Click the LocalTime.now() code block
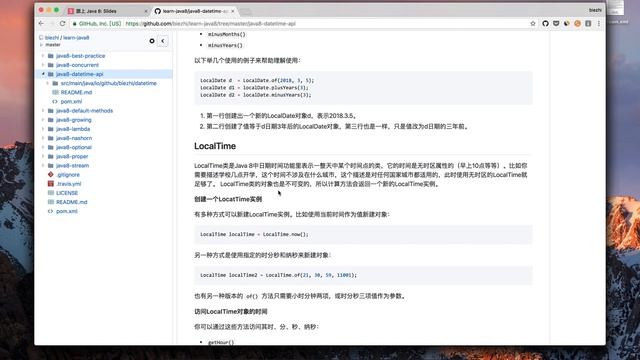640x360 pixels. 363,234
